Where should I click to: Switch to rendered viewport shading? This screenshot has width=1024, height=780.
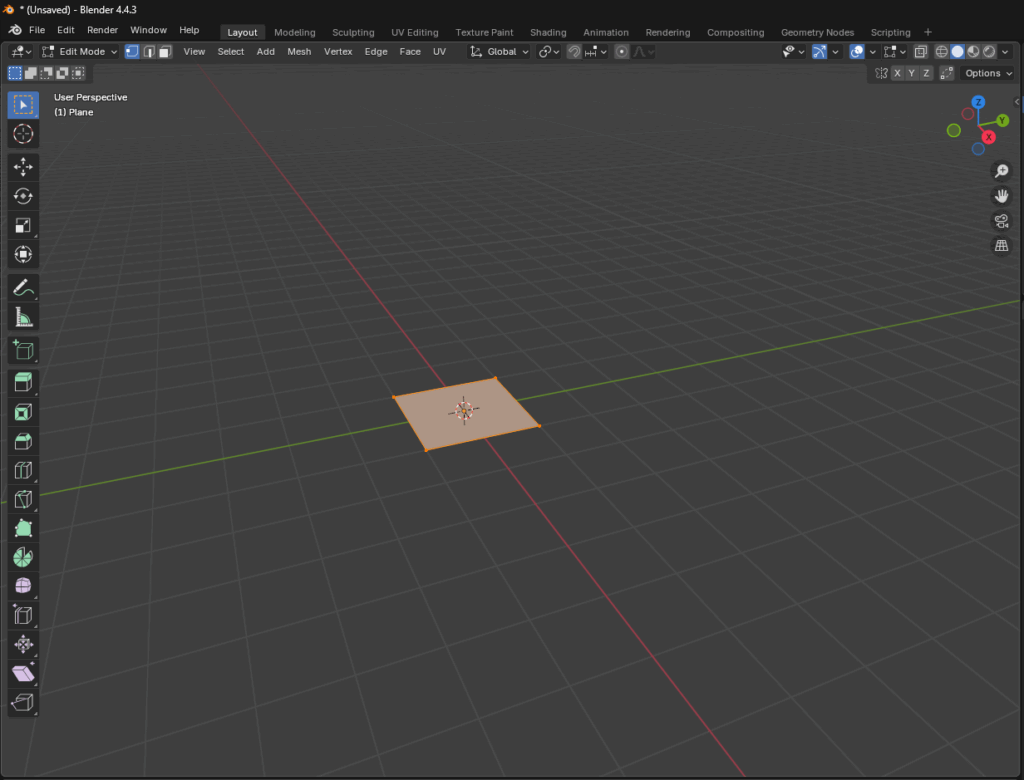(x=989, y=52)
